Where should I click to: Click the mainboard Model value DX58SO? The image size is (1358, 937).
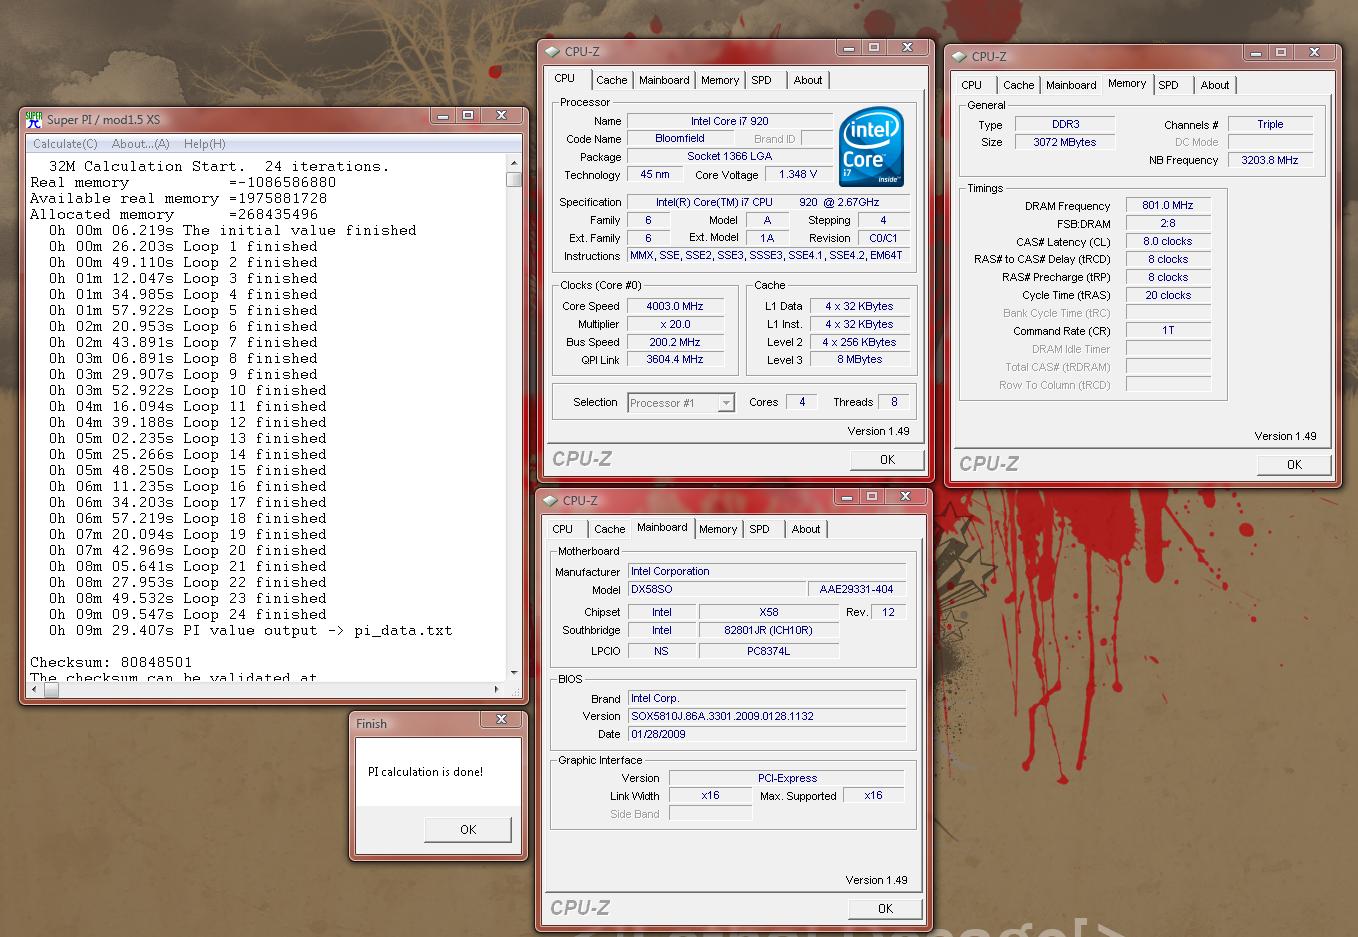717,590
